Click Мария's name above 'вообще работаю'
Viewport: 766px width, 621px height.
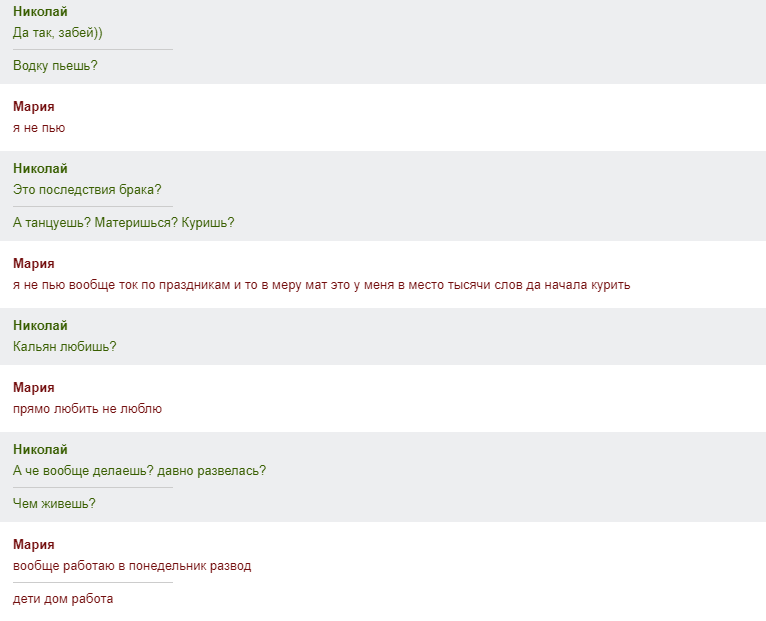coord(34,544)
